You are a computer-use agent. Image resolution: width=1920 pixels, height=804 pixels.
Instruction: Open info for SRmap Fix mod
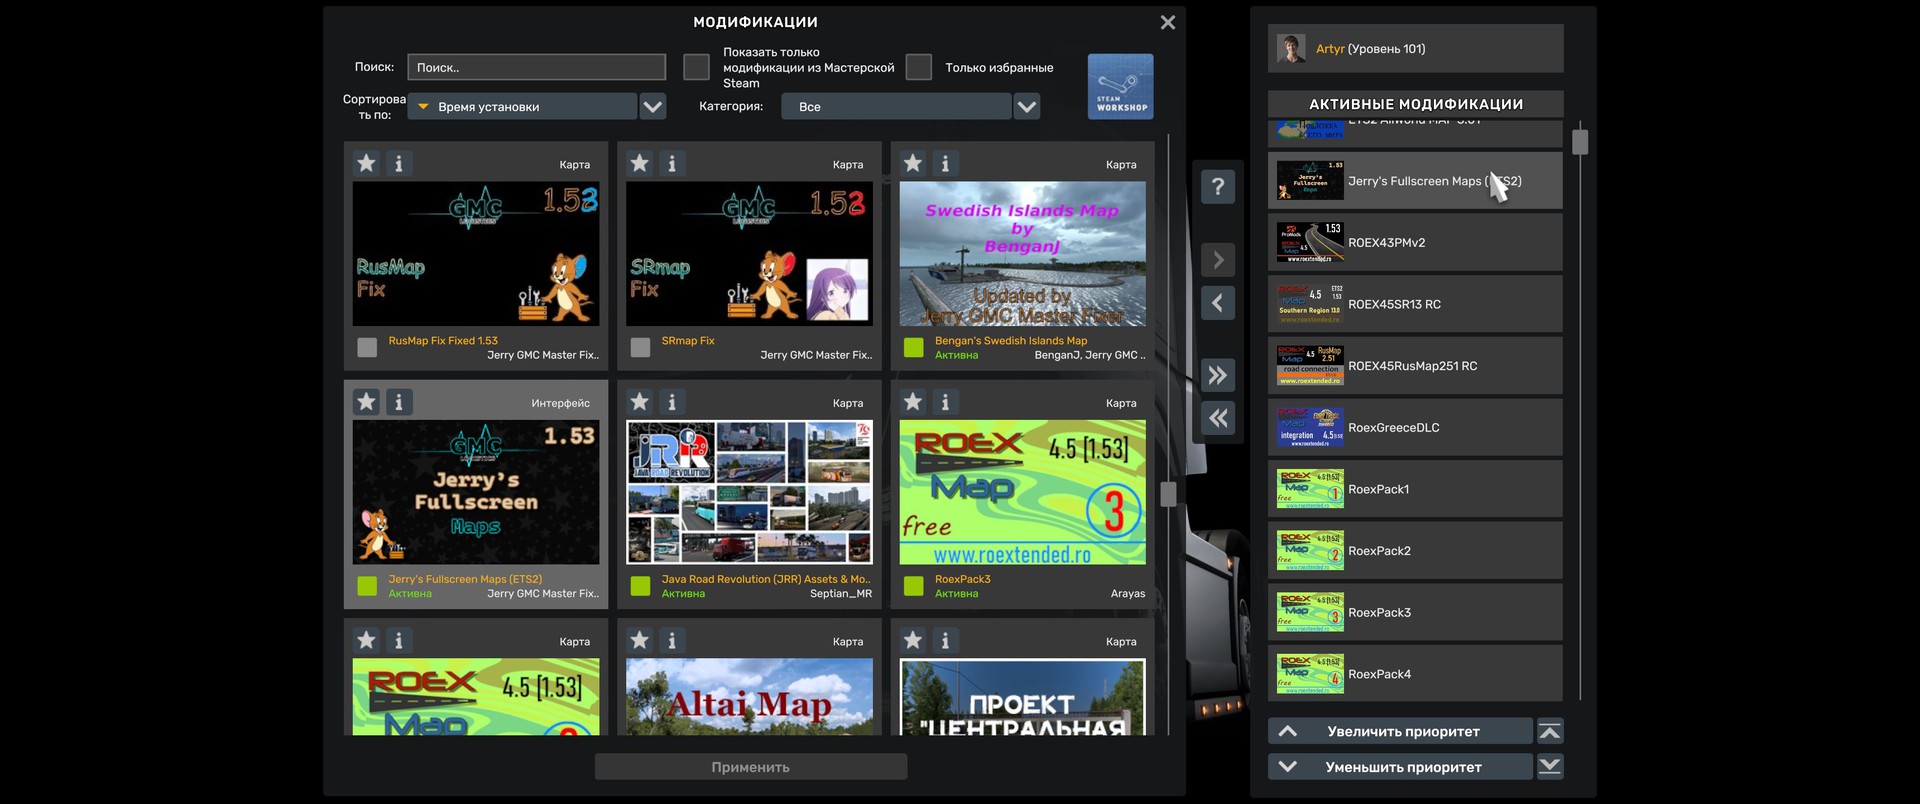pos(672,163)
